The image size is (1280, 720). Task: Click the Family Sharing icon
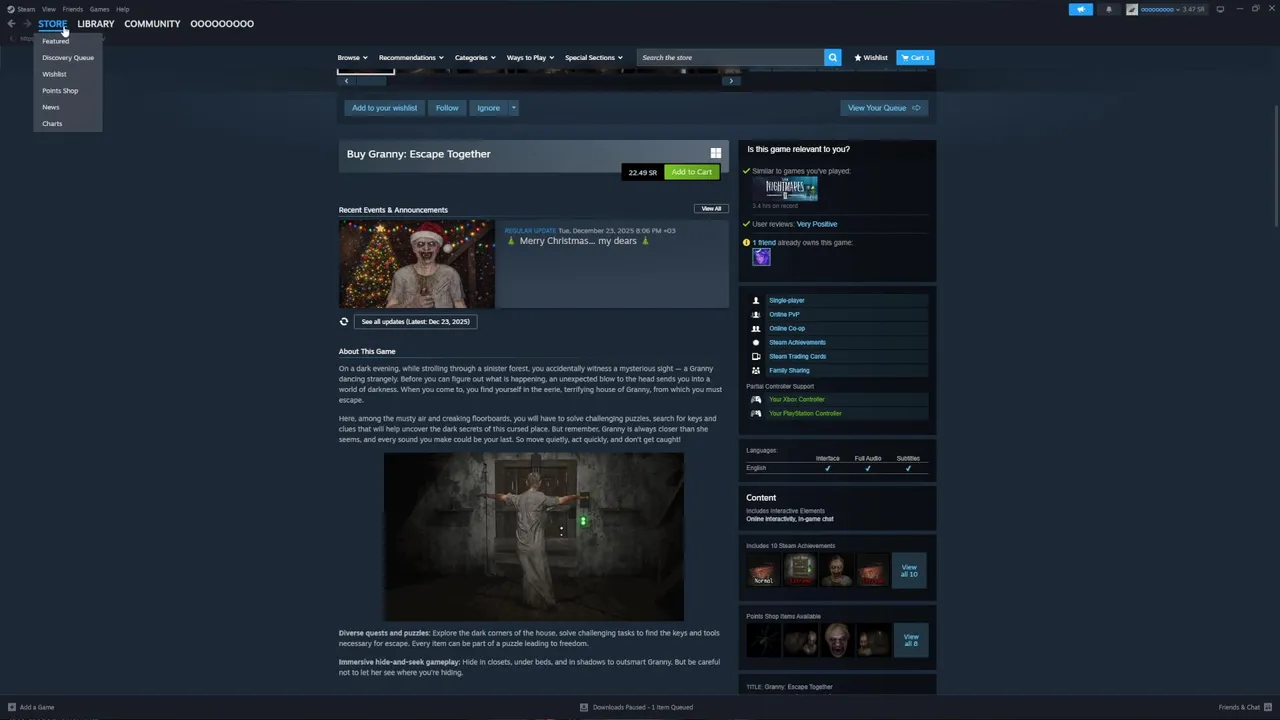(756, 370)
